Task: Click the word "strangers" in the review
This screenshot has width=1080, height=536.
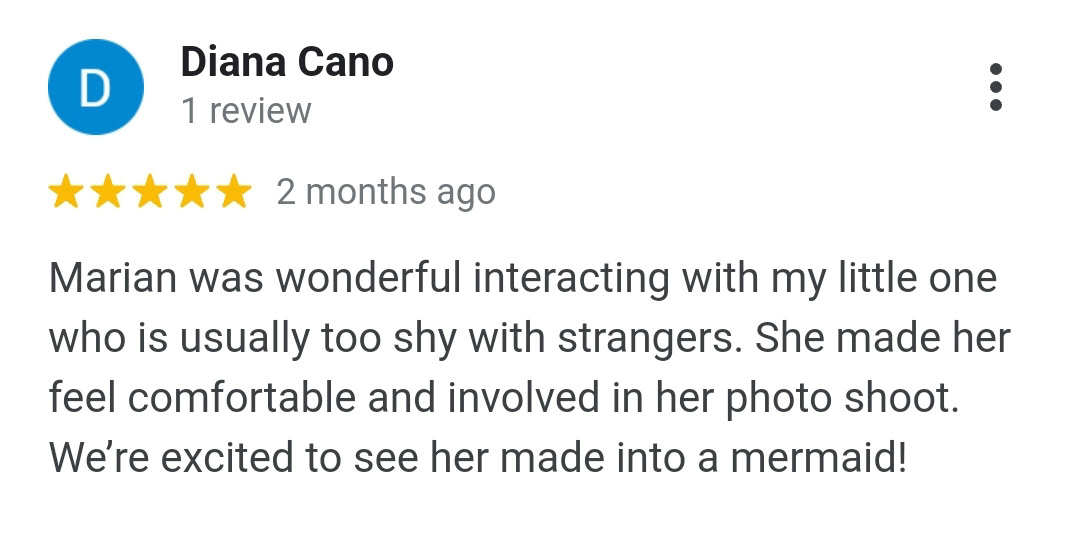Action: point(650,338)
